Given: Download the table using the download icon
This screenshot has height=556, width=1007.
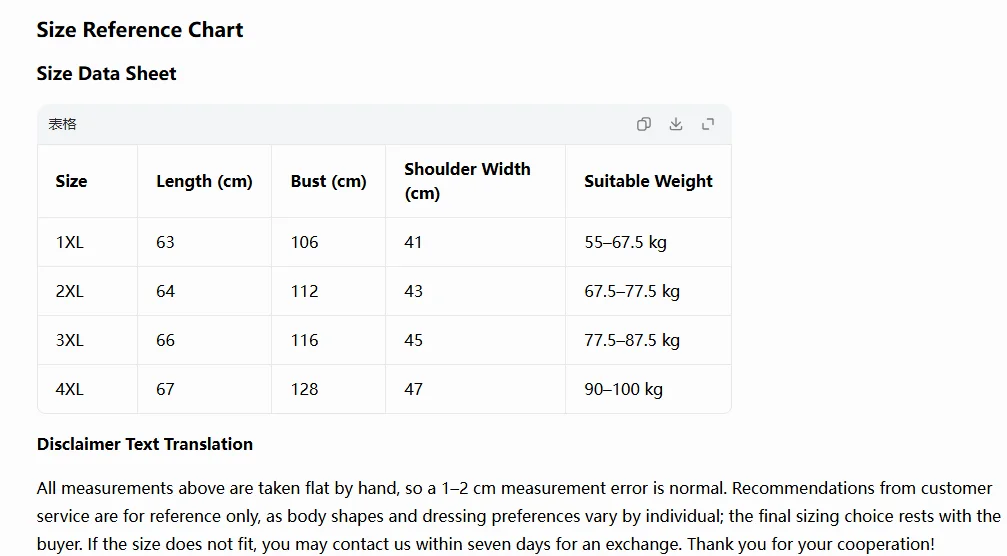Looking at the screenshot, I should click(x=676, y=124).
